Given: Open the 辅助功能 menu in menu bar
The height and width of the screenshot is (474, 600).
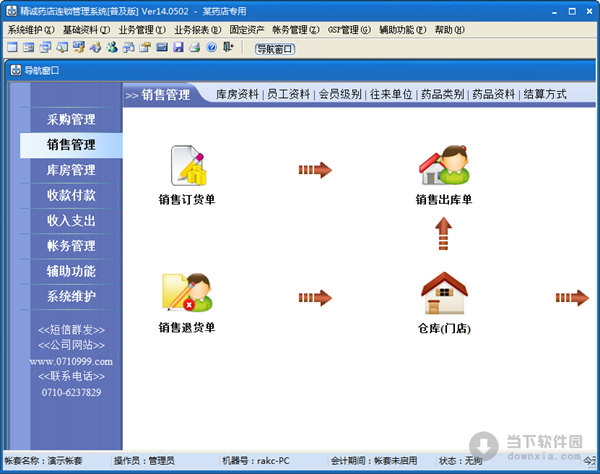Looking at the screenshot, I should click(403, 30).
